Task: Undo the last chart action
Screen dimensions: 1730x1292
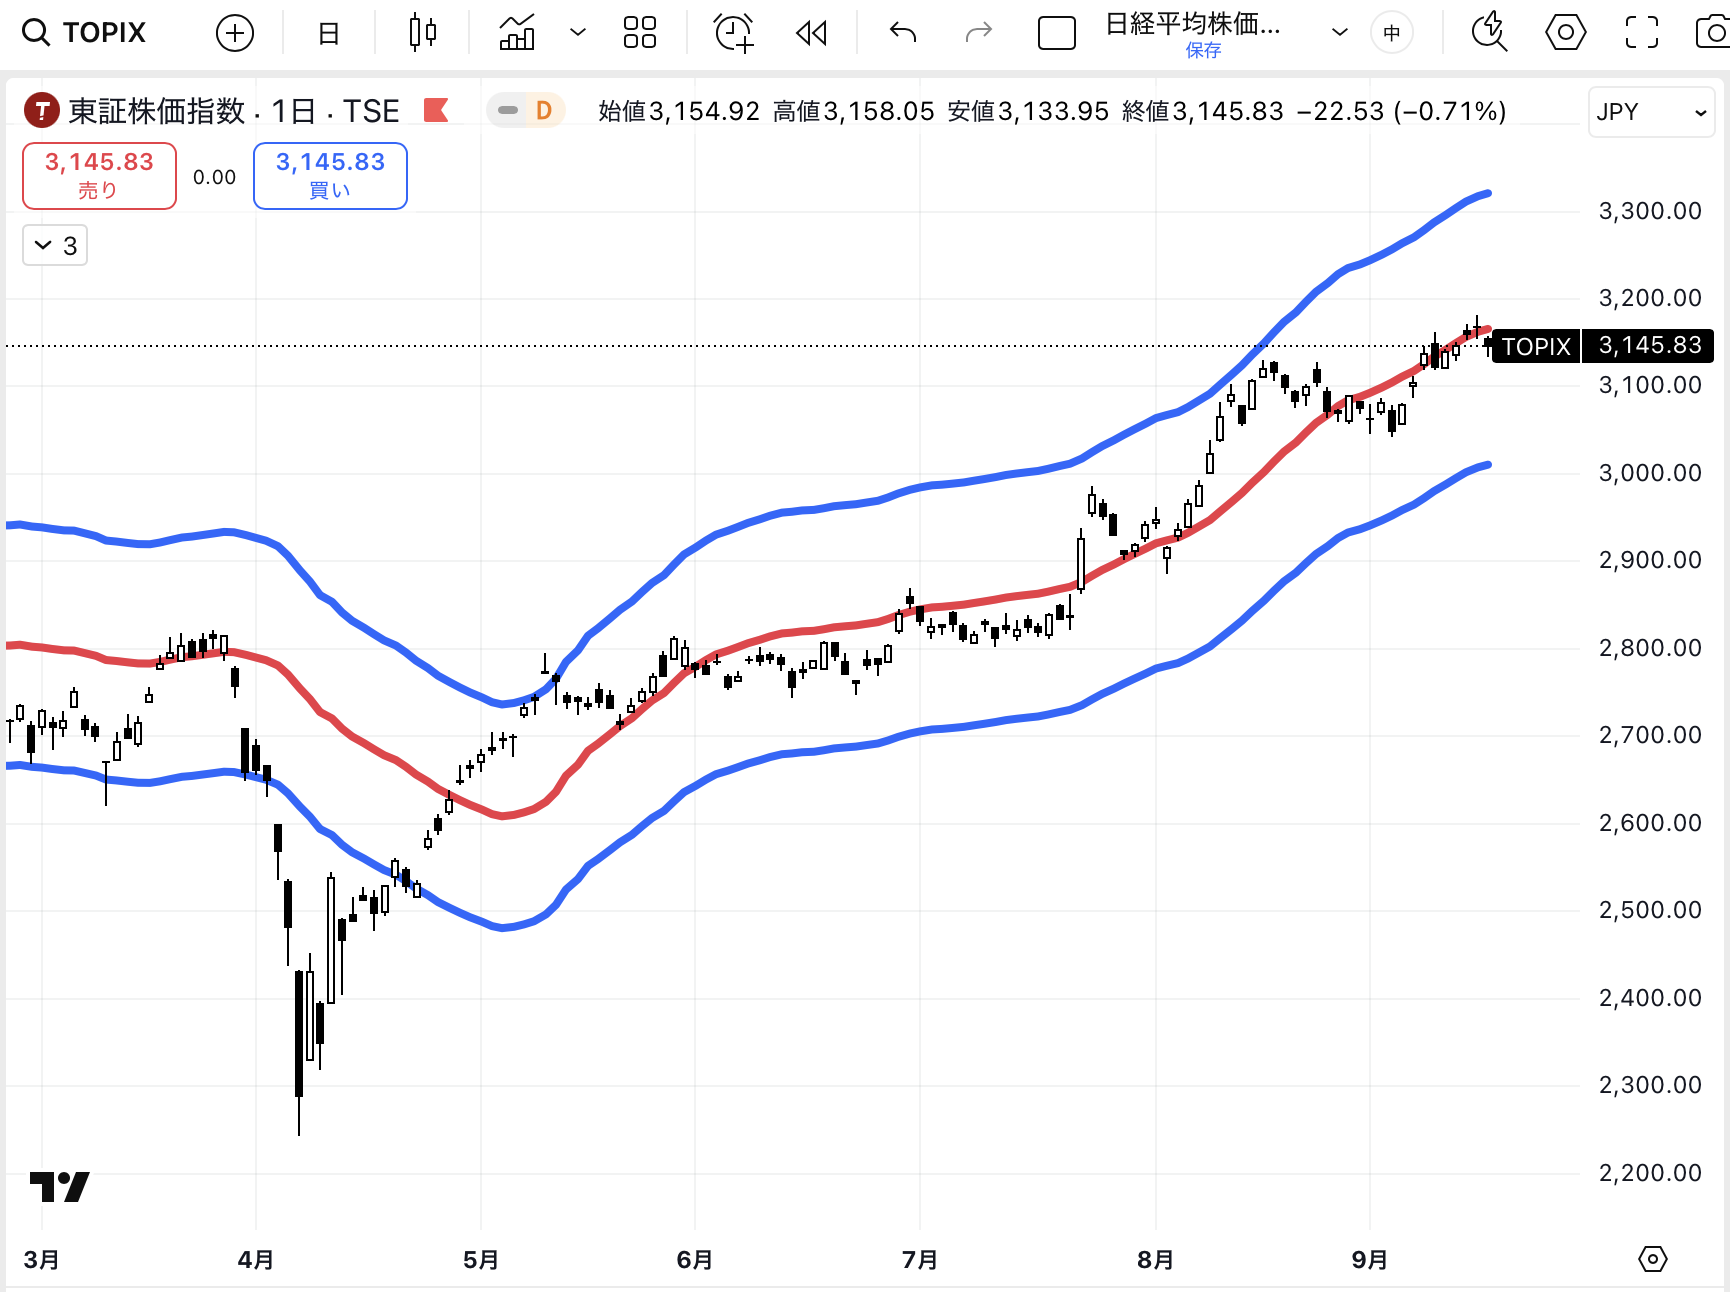Action: [903, 33]
